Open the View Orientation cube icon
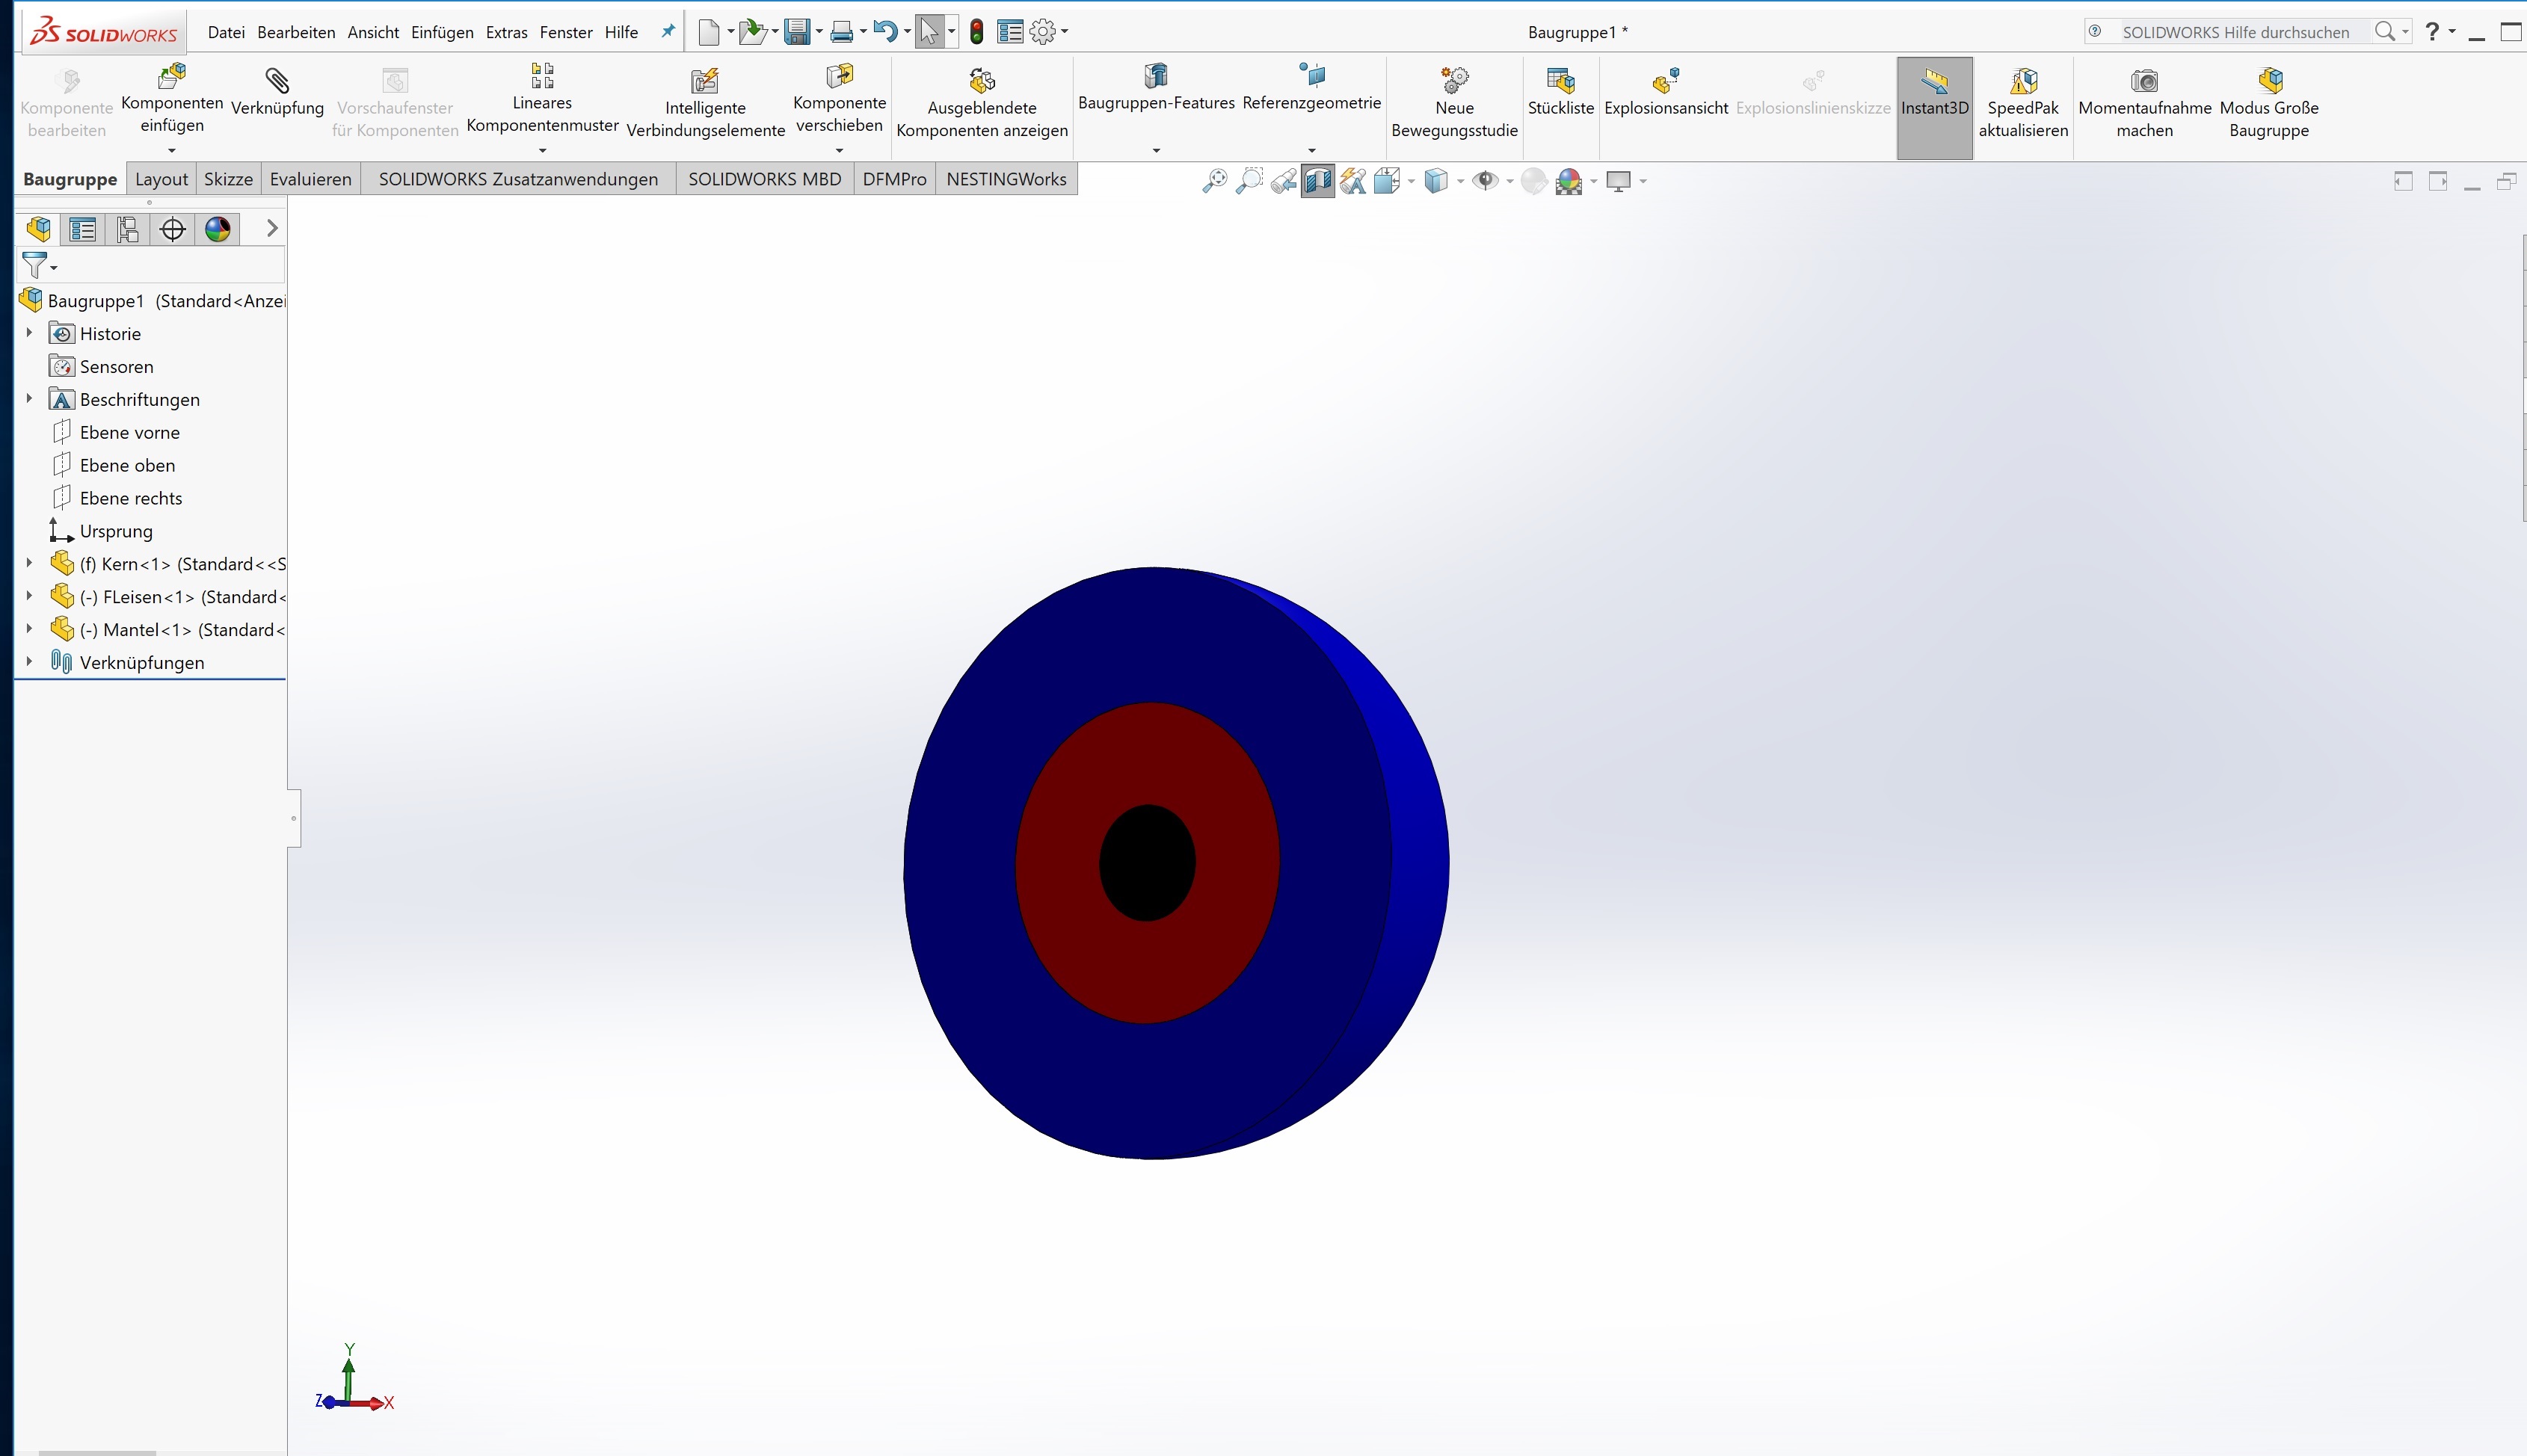Screen dimensions: 2527x1456 coord(1387,181)
